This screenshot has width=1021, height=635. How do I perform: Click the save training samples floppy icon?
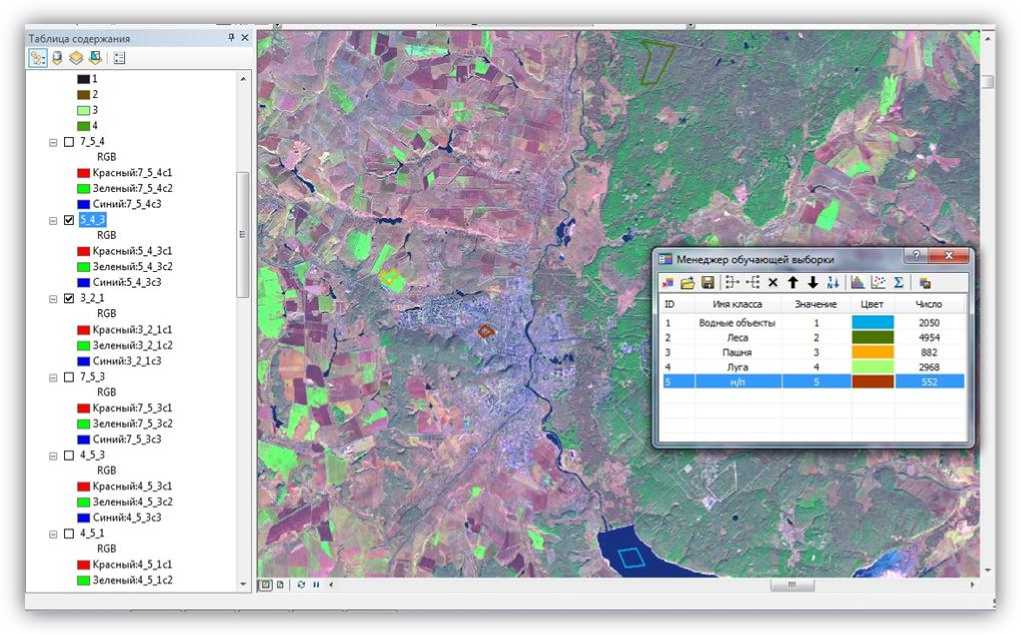(708, 283)
